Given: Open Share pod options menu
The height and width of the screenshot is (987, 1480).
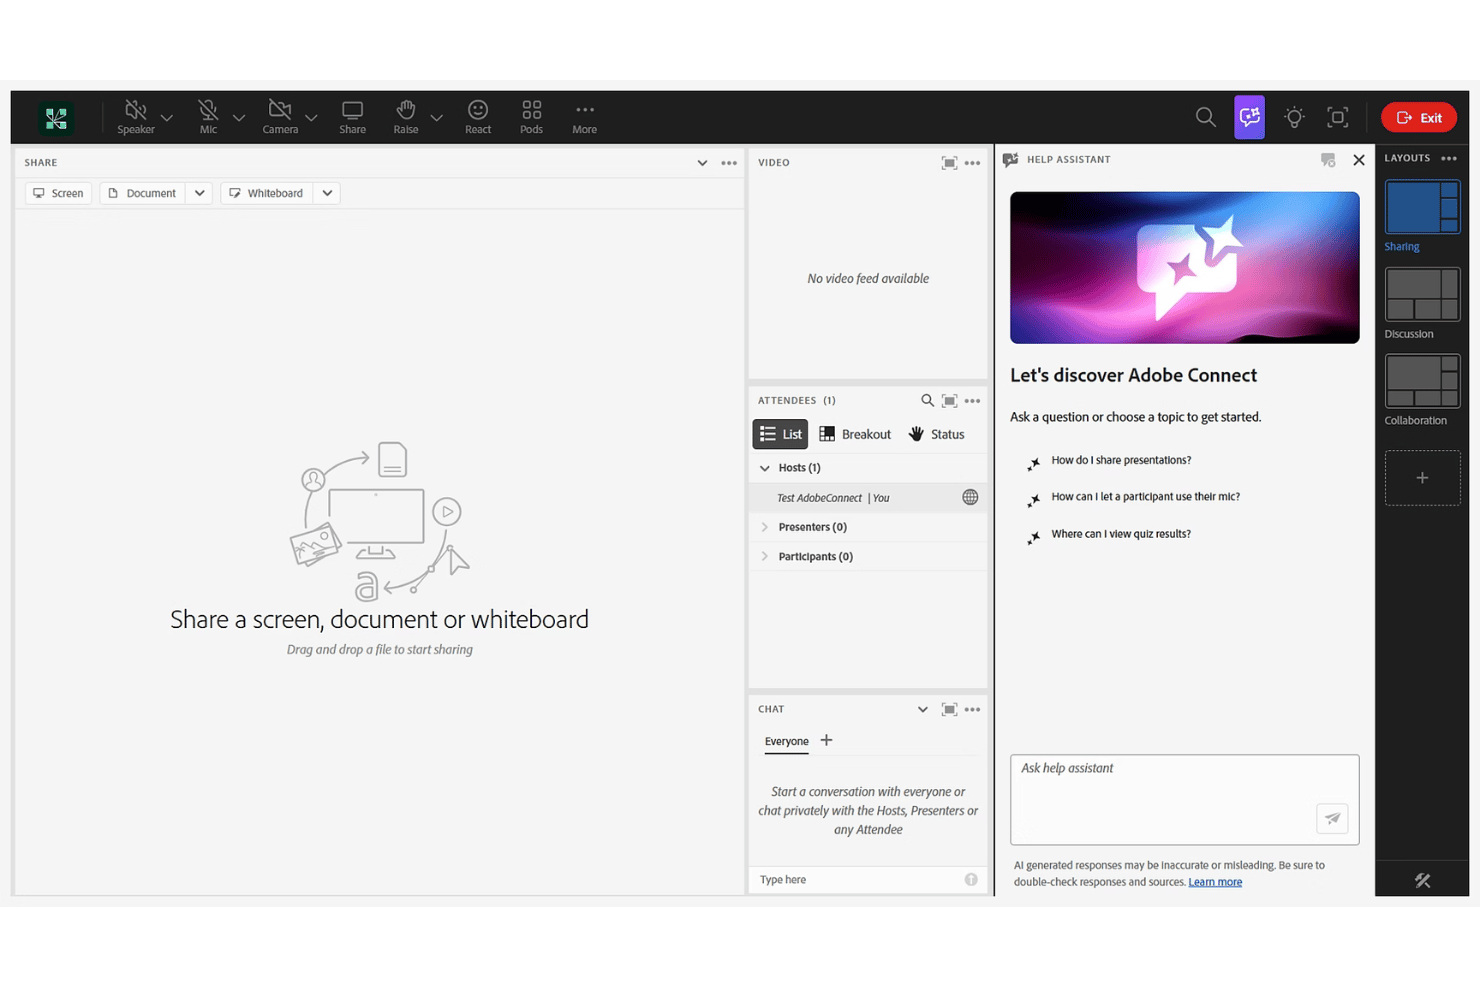Looking at the screenshot, I should (x=729, y=163).
